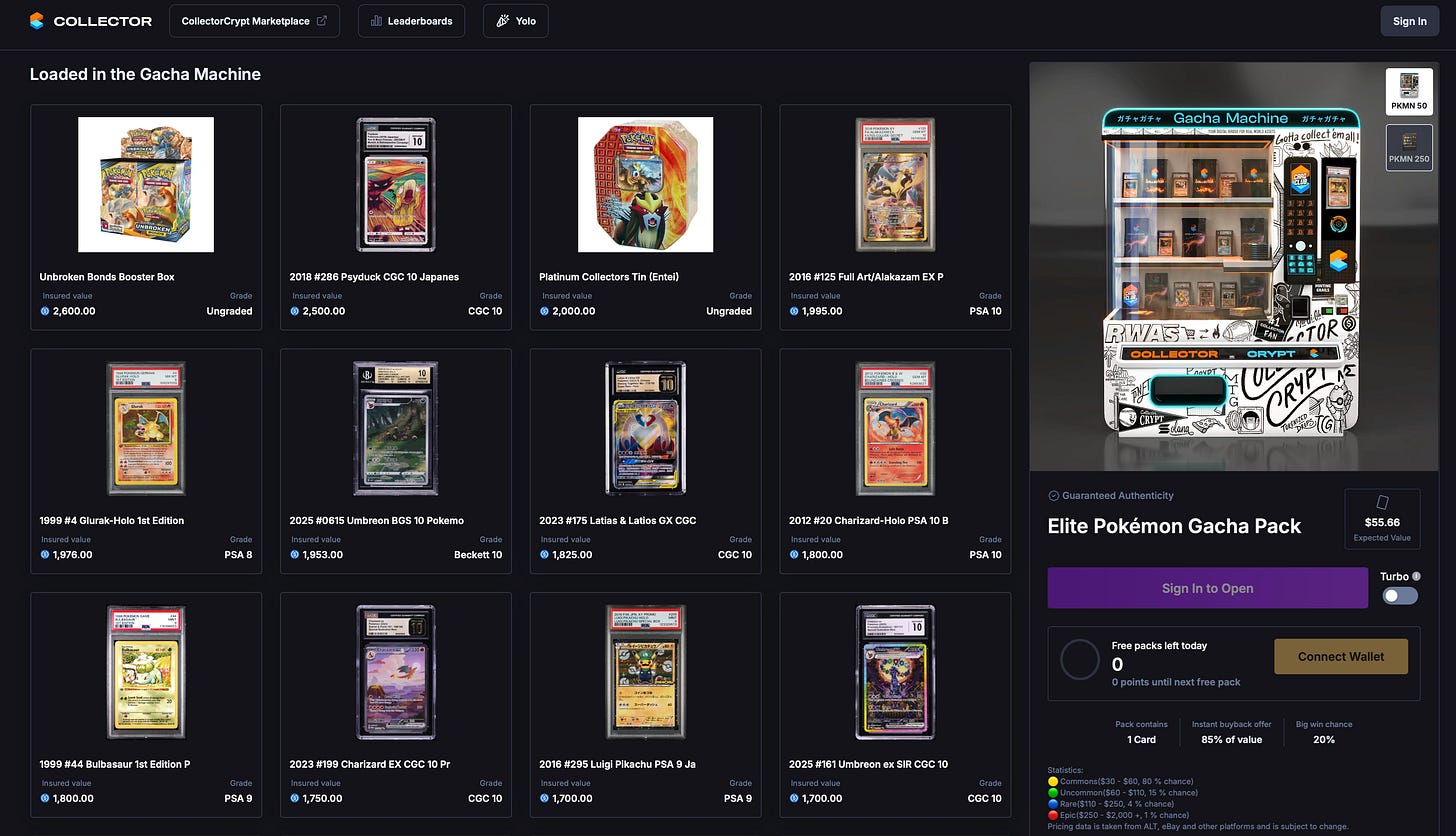
Task: Click the Guaranteed Authenticity check icon
Action: click(1053, 496)
